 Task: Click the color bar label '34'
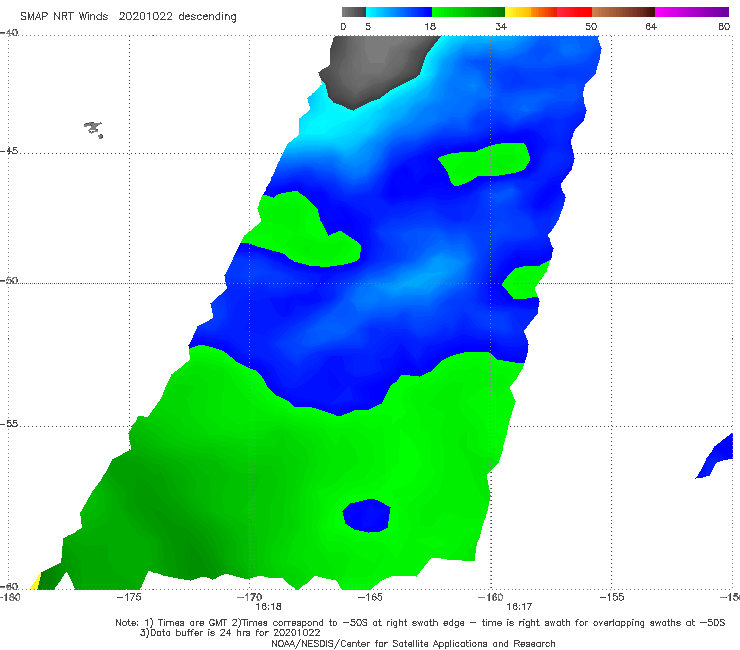tap(501, 27)
